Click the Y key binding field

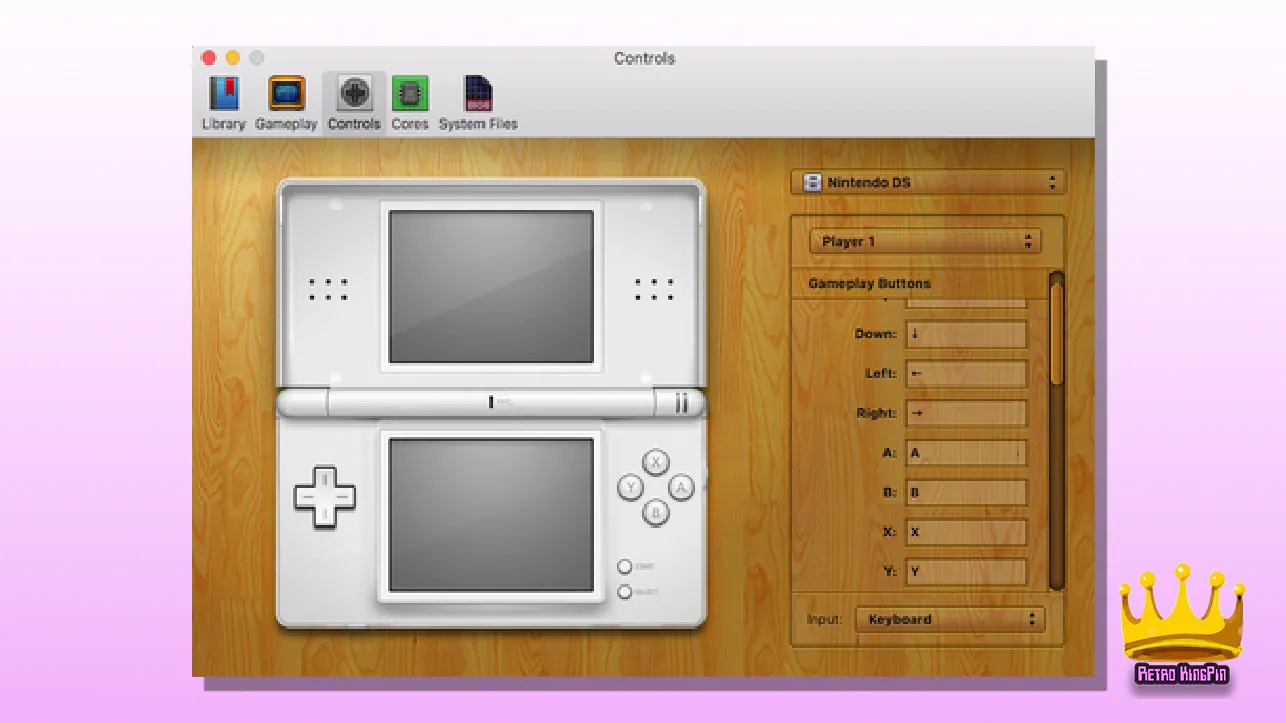pos(967,572)
